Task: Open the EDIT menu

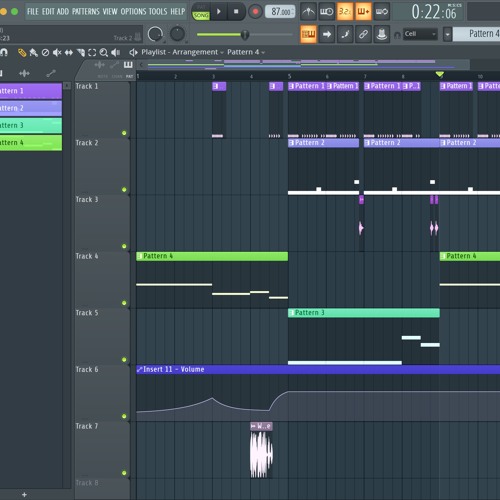Action: [48, 12]
